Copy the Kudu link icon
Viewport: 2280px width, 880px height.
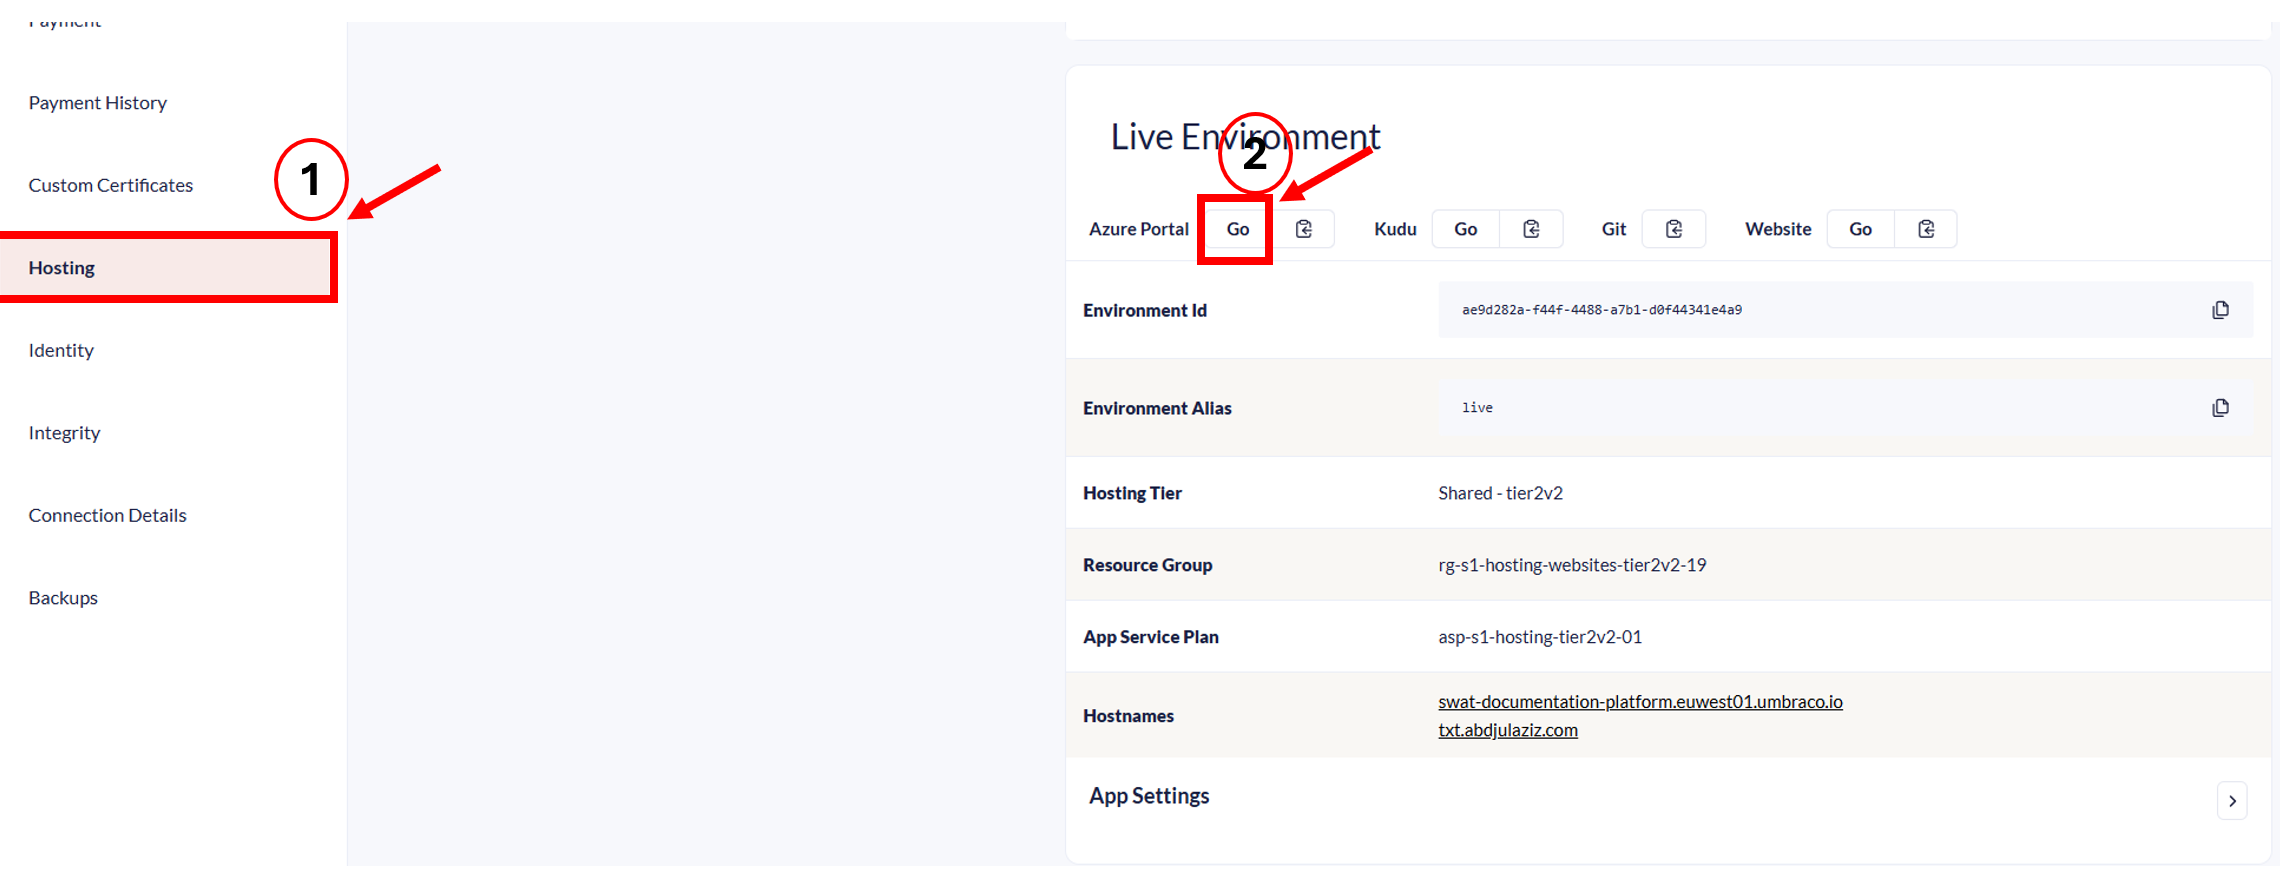(1531, 229)
